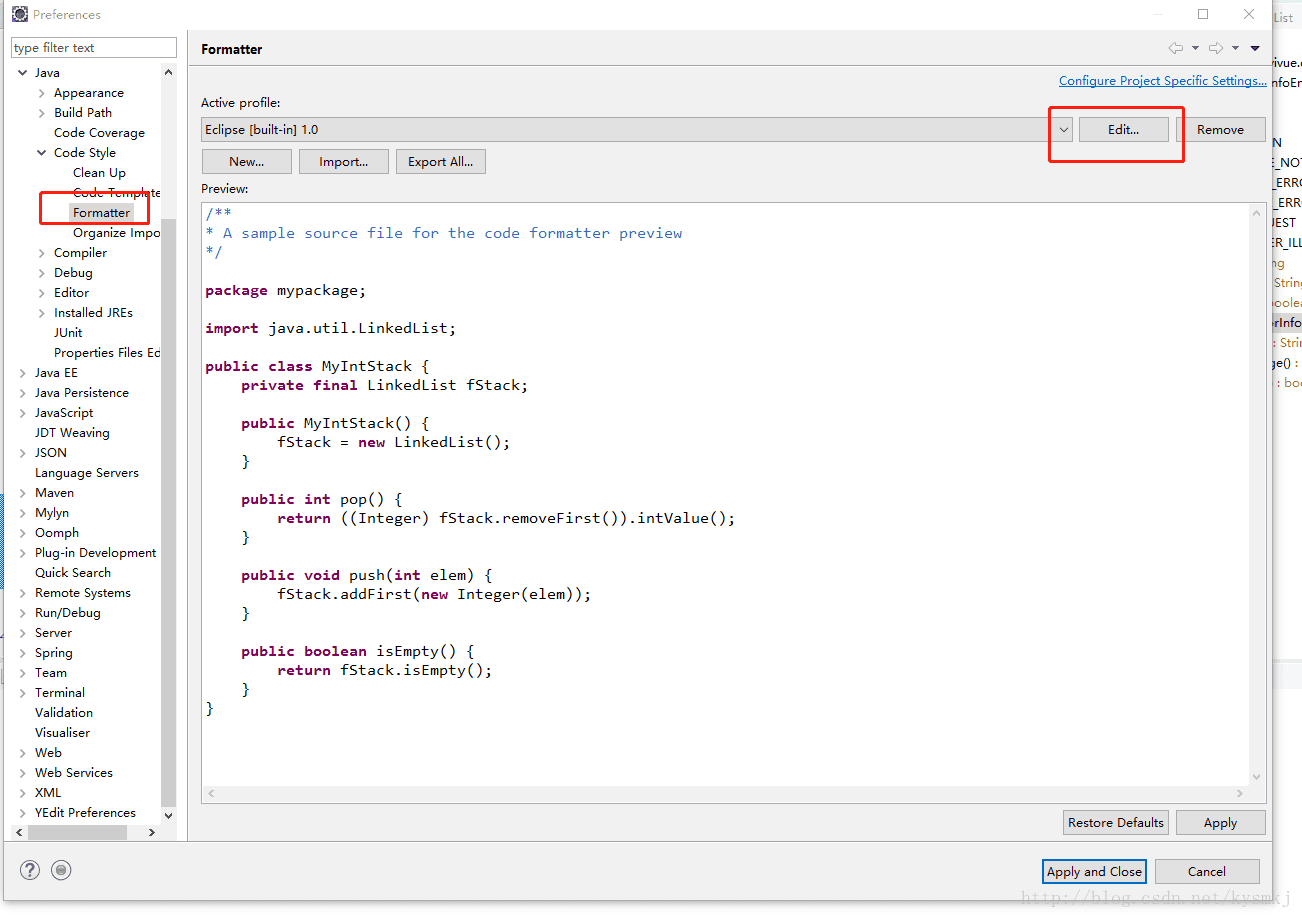Select the Formatter tree item
This screenshot has height=918, width=1302.
click(x=101, y=213)
